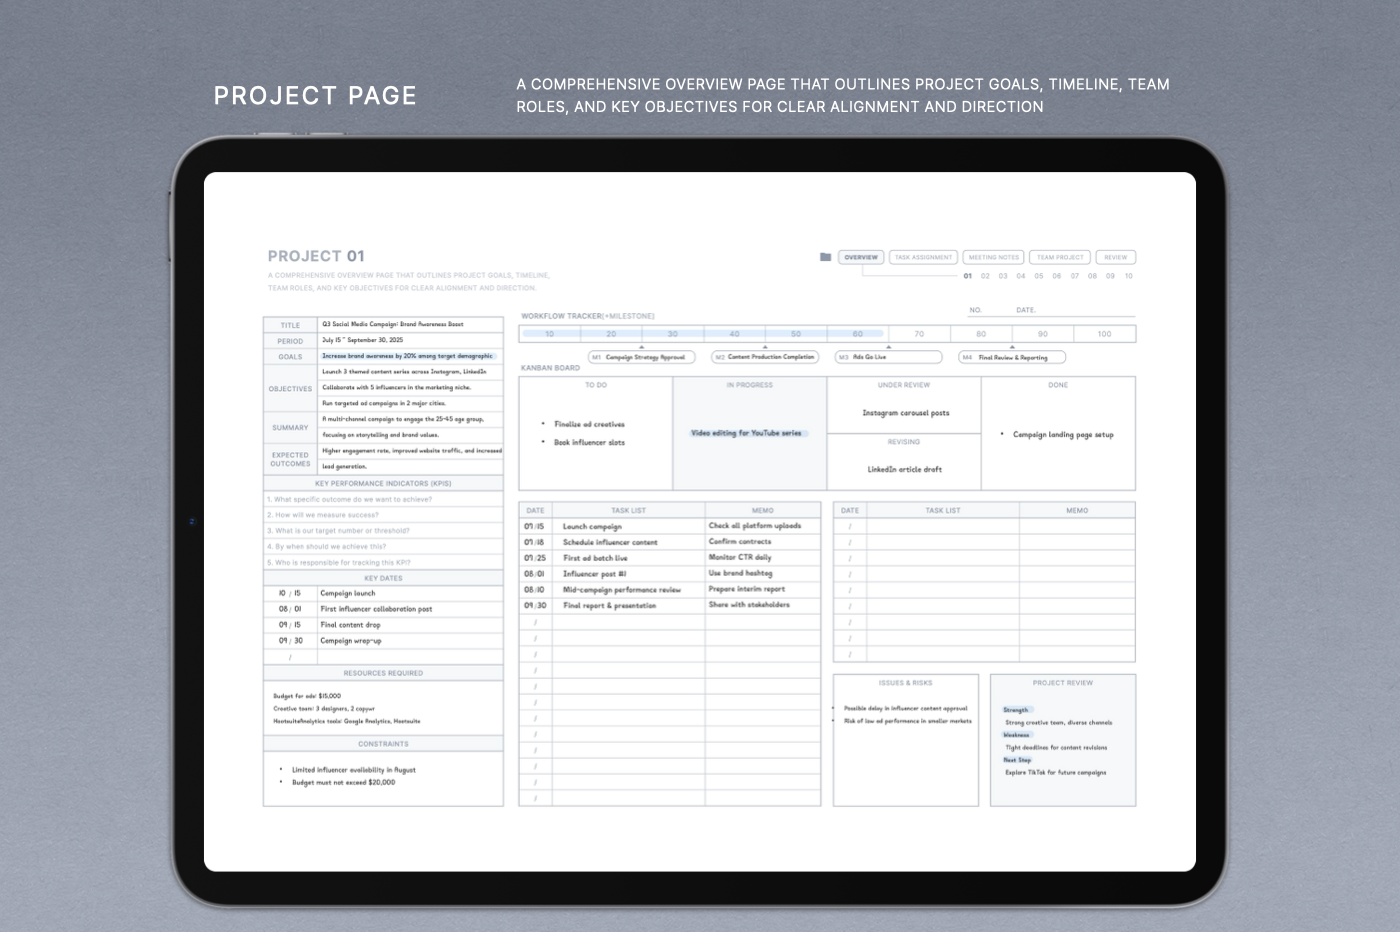Click the Instagram carousel posts kanban card
The image size is (1400, 932).
click(x=905, y=413)
